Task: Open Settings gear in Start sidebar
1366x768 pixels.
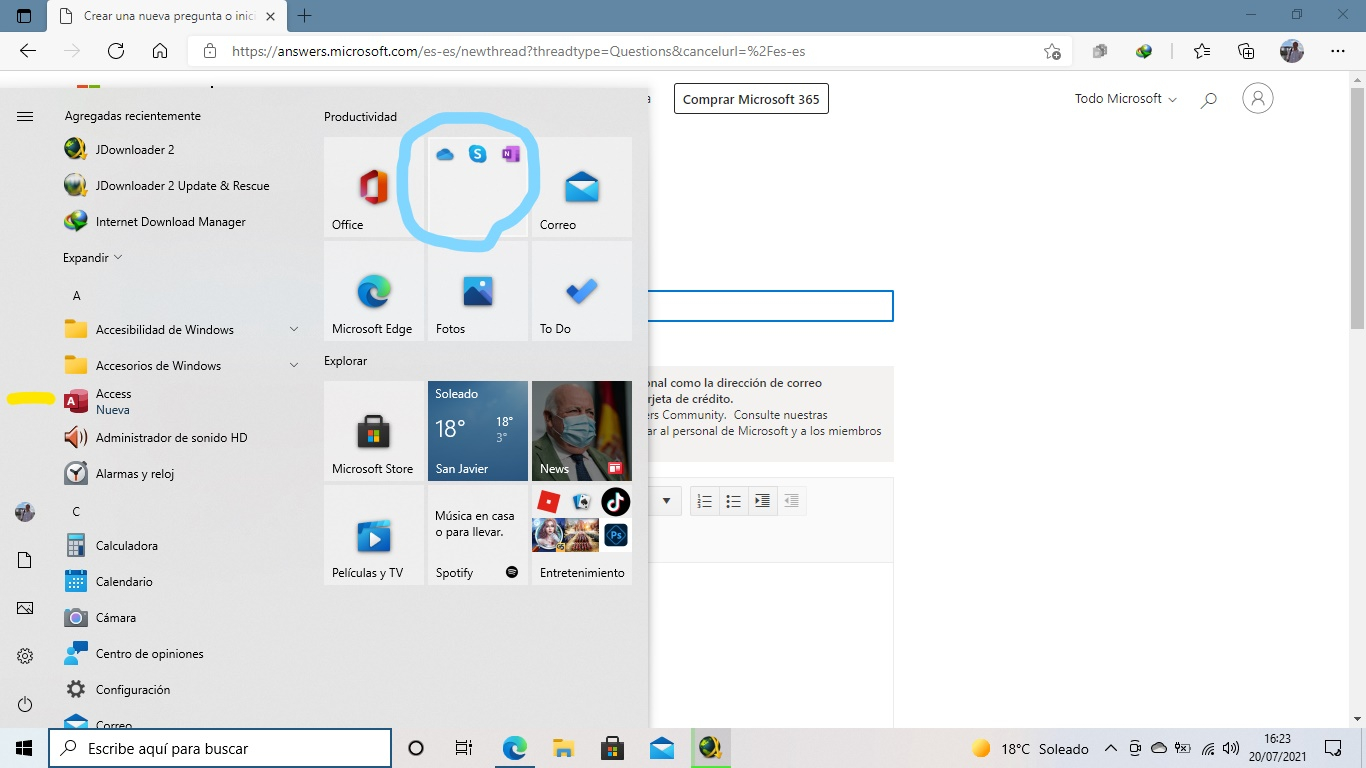Action: click(x=25, y=656)
